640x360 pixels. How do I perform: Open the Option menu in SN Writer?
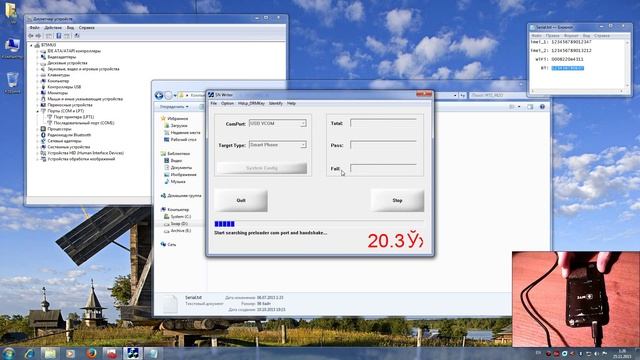227,103
